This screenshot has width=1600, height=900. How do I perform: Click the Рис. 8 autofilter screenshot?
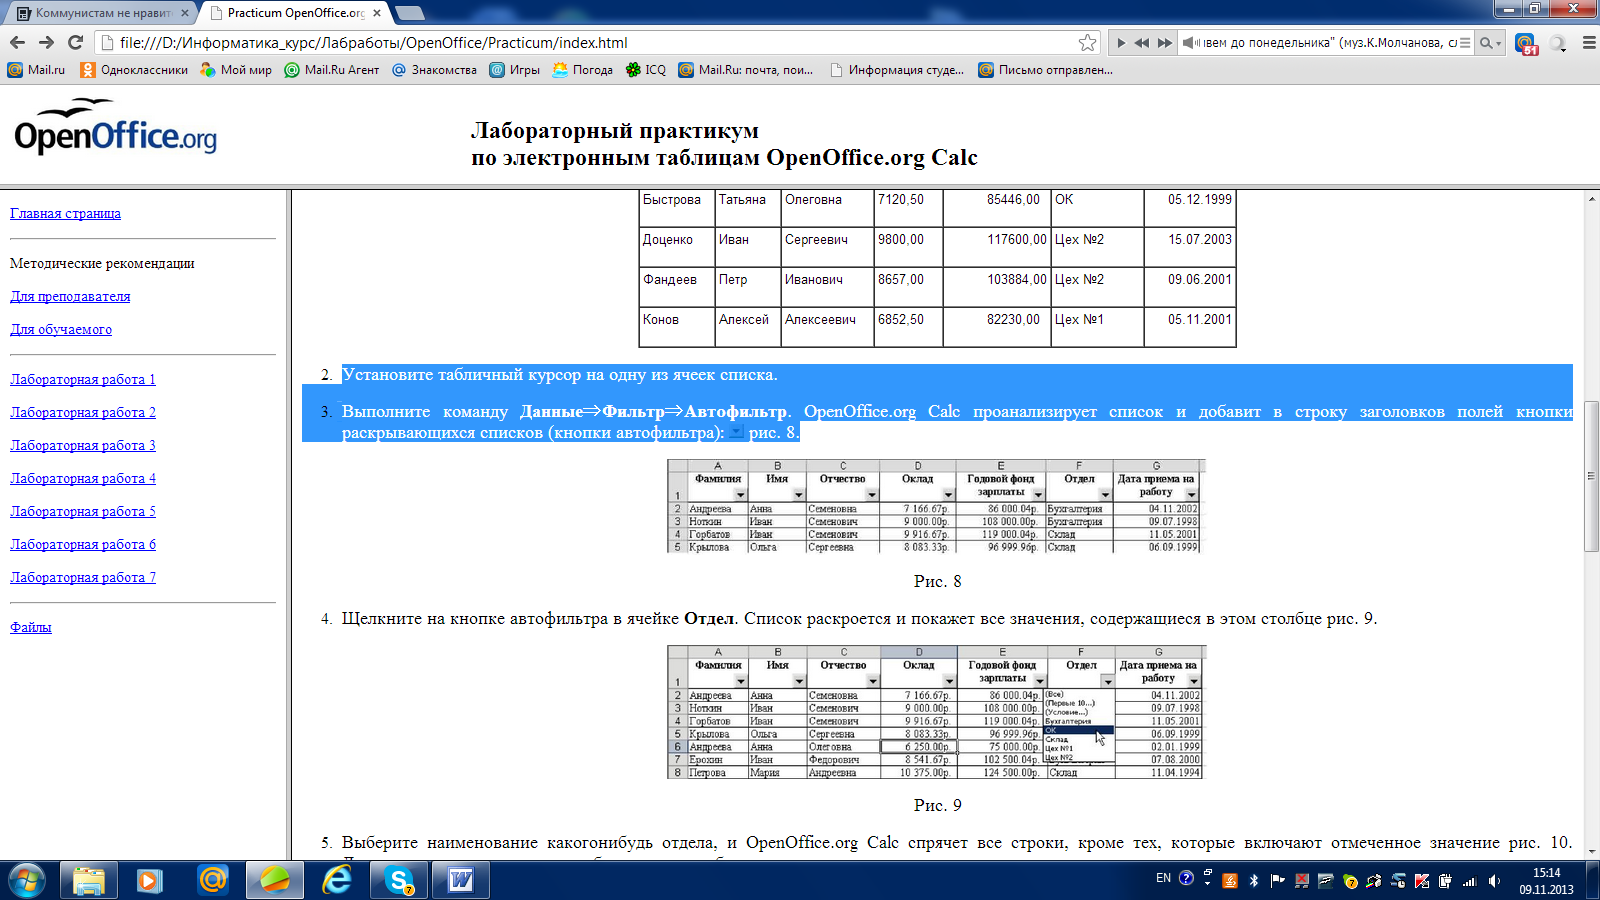[x=936, y=506]
